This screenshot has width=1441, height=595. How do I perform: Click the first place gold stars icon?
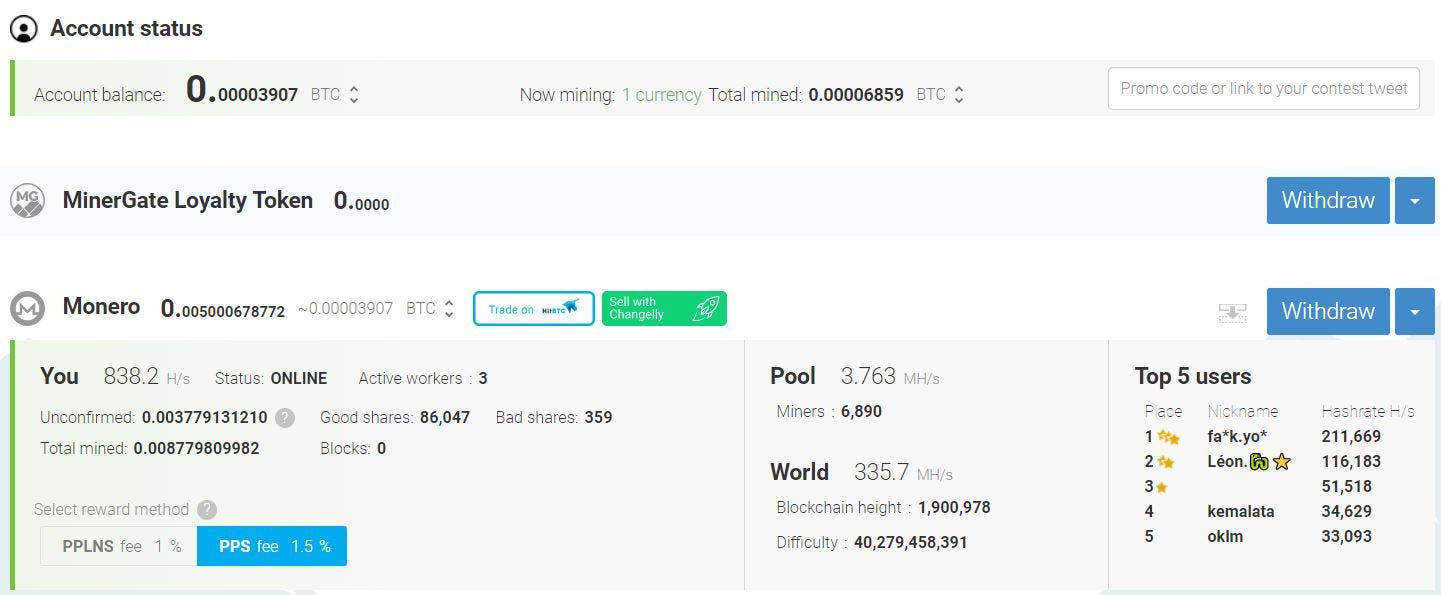(x=1168, y=437)
